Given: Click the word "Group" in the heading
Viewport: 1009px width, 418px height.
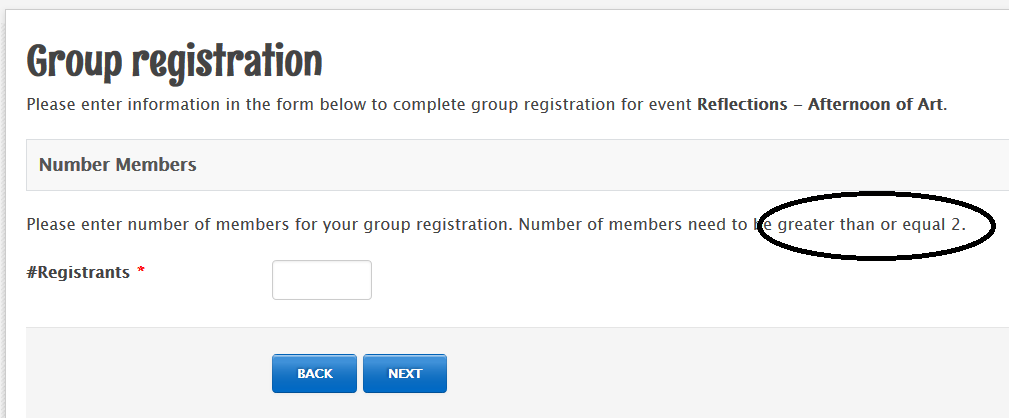Looking at the screenshot, I should [x=75, y=62].
